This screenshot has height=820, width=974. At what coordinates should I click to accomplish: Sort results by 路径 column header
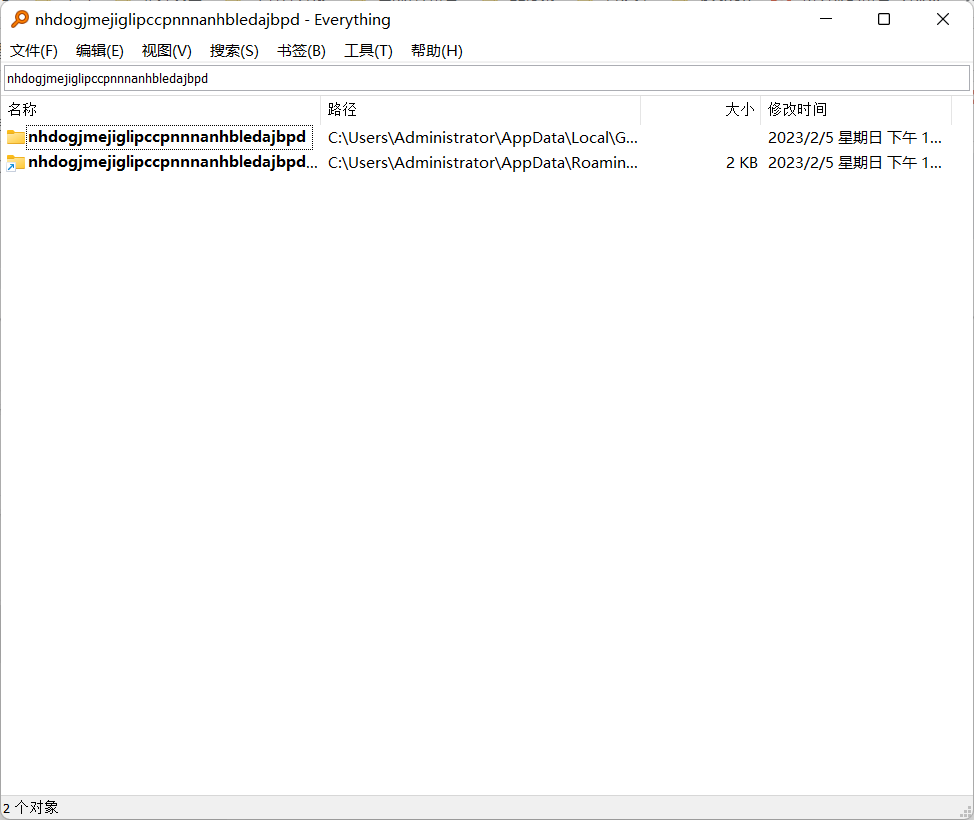coord(480,110)
